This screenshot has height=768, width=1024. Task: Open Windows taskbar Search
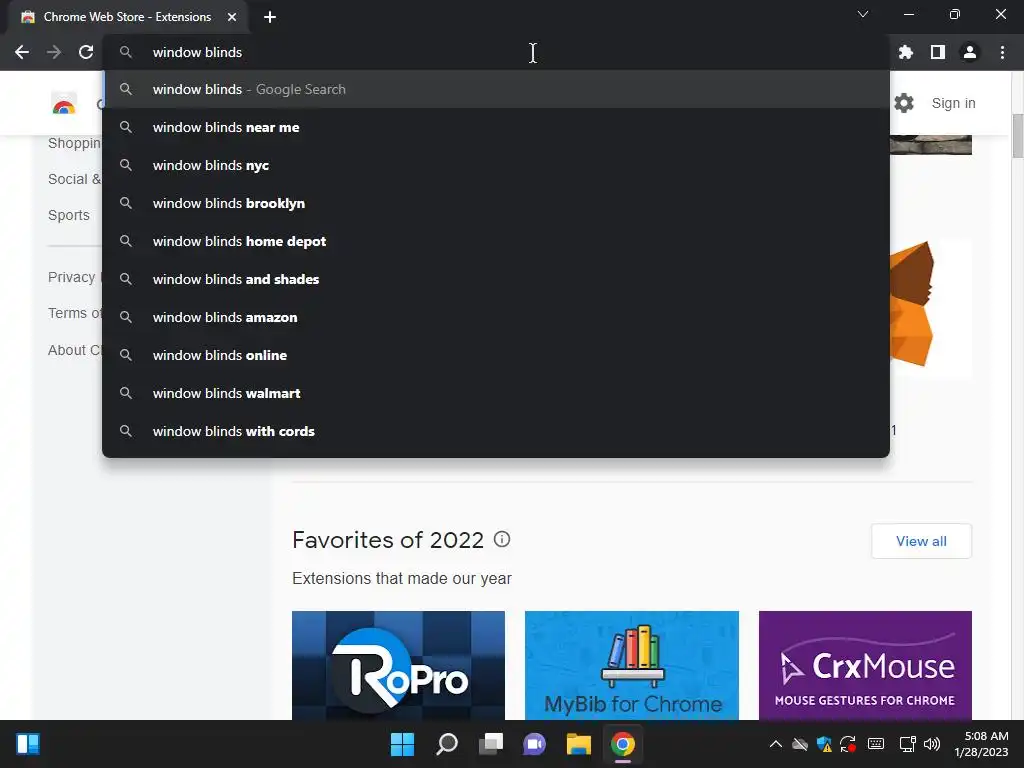click(447, 744)
